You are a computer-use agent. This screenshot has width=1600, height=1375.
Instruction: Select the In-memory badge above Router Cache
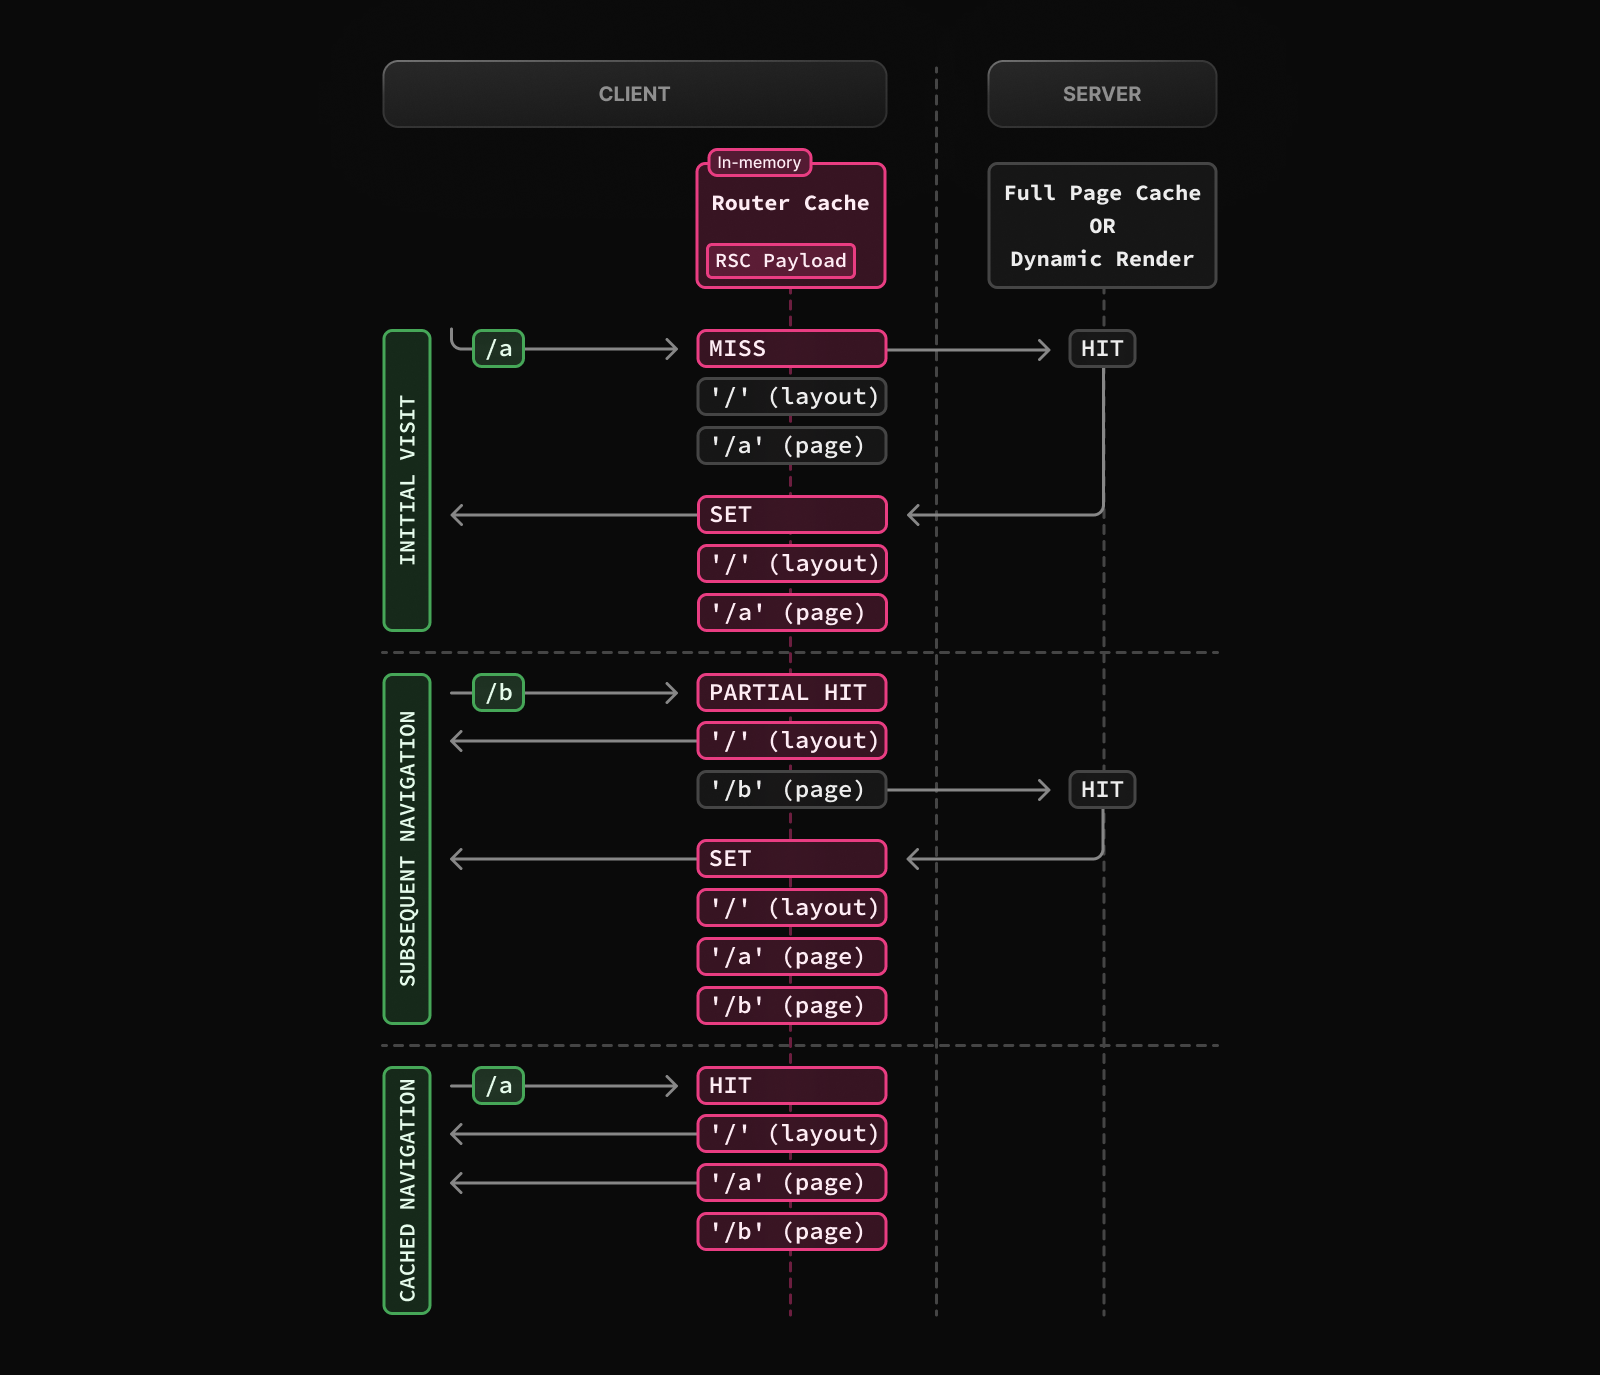click(x=758, y=162)
